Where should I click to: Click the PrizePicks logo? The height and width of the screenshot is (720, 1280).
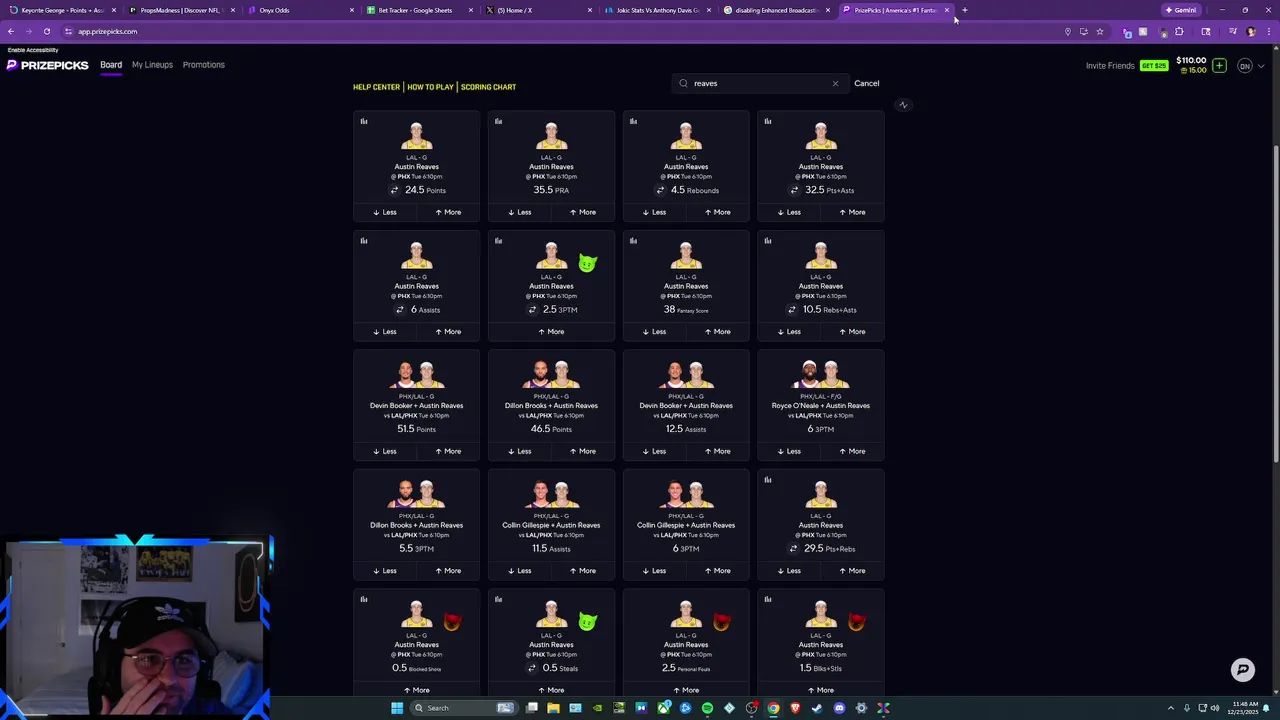click(x=48, y=65)
